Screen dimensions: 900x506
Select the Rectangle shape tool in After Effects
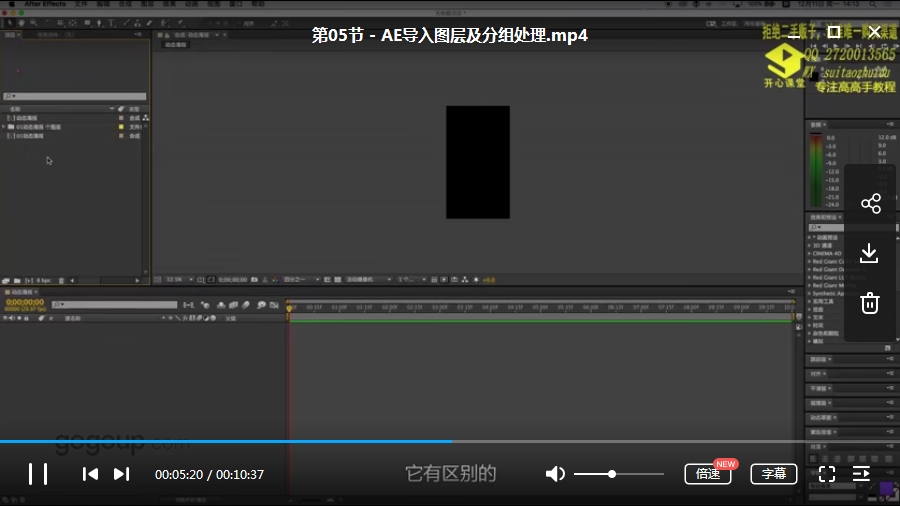pos(87,23)
